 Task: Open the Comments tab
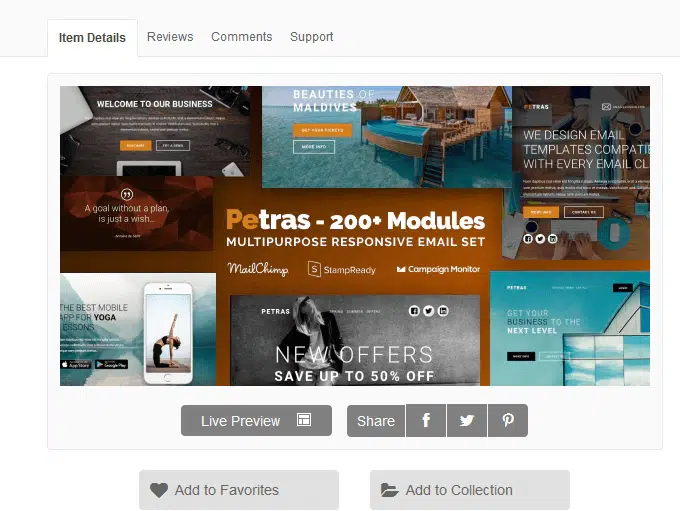point(242,37)
